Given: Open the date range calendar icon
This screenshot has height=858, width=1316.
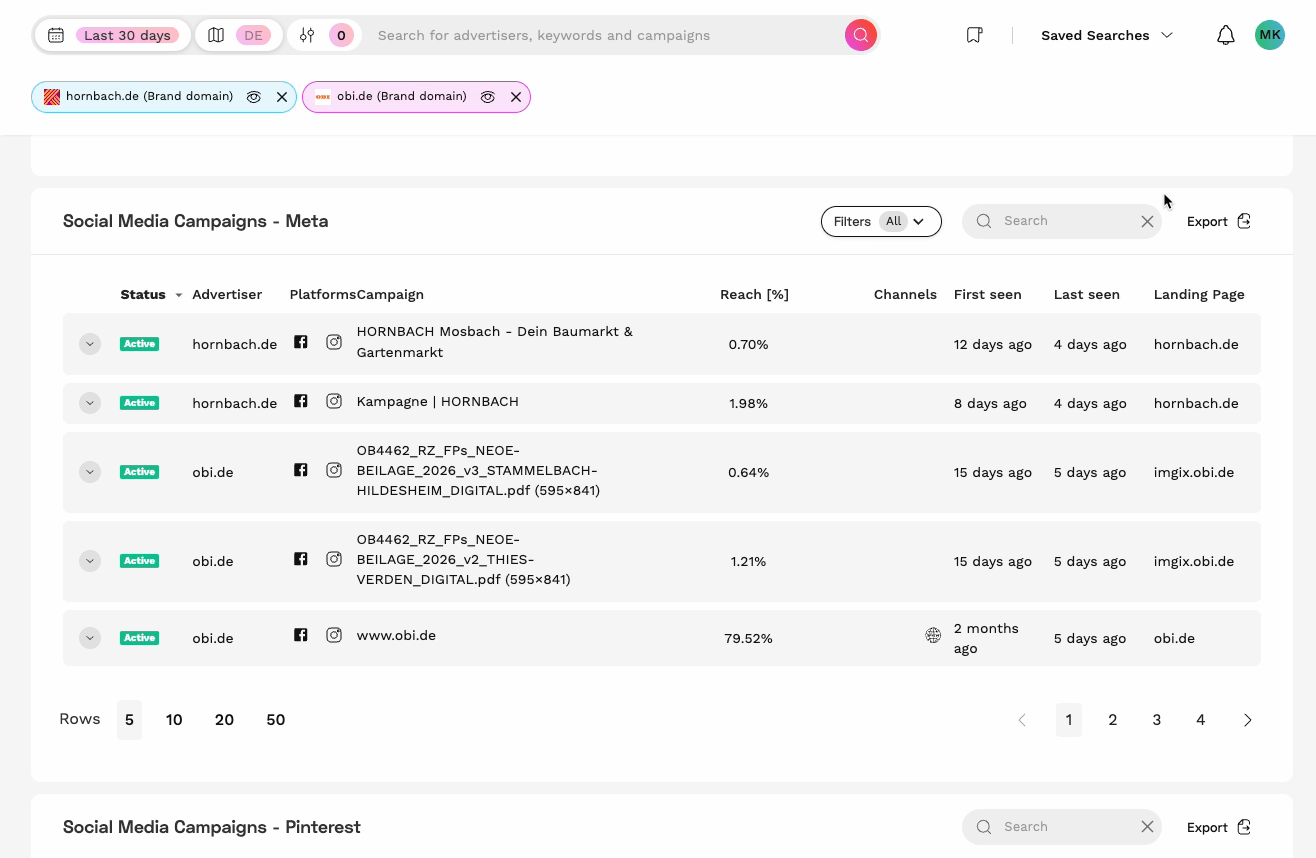Looking at the screenshot, I should 56,35.
